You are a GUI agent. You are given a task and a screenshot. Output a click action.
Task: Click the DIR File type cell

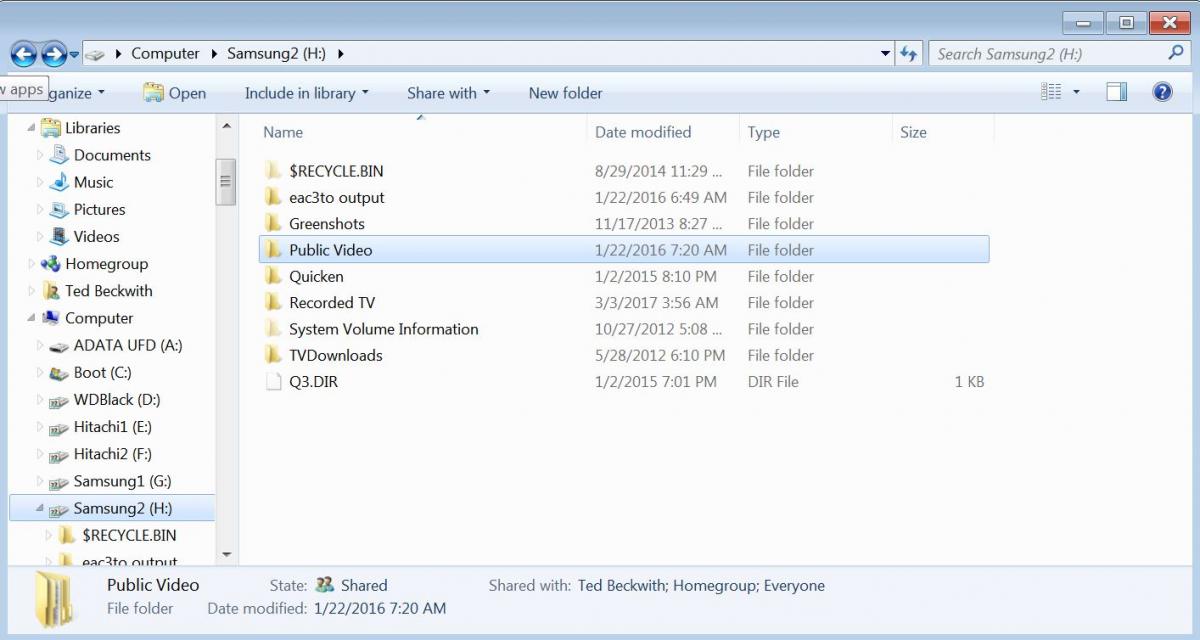point(773,381)
